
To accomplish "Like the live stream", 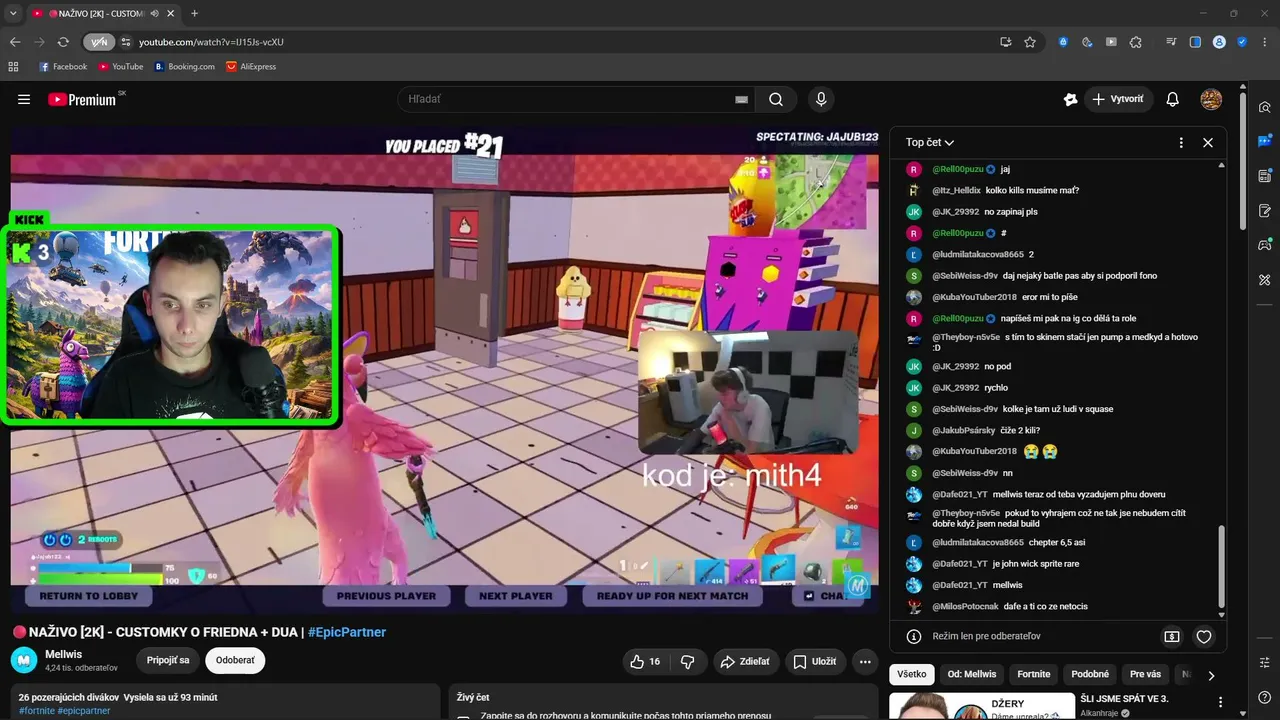I will (645, 661).
